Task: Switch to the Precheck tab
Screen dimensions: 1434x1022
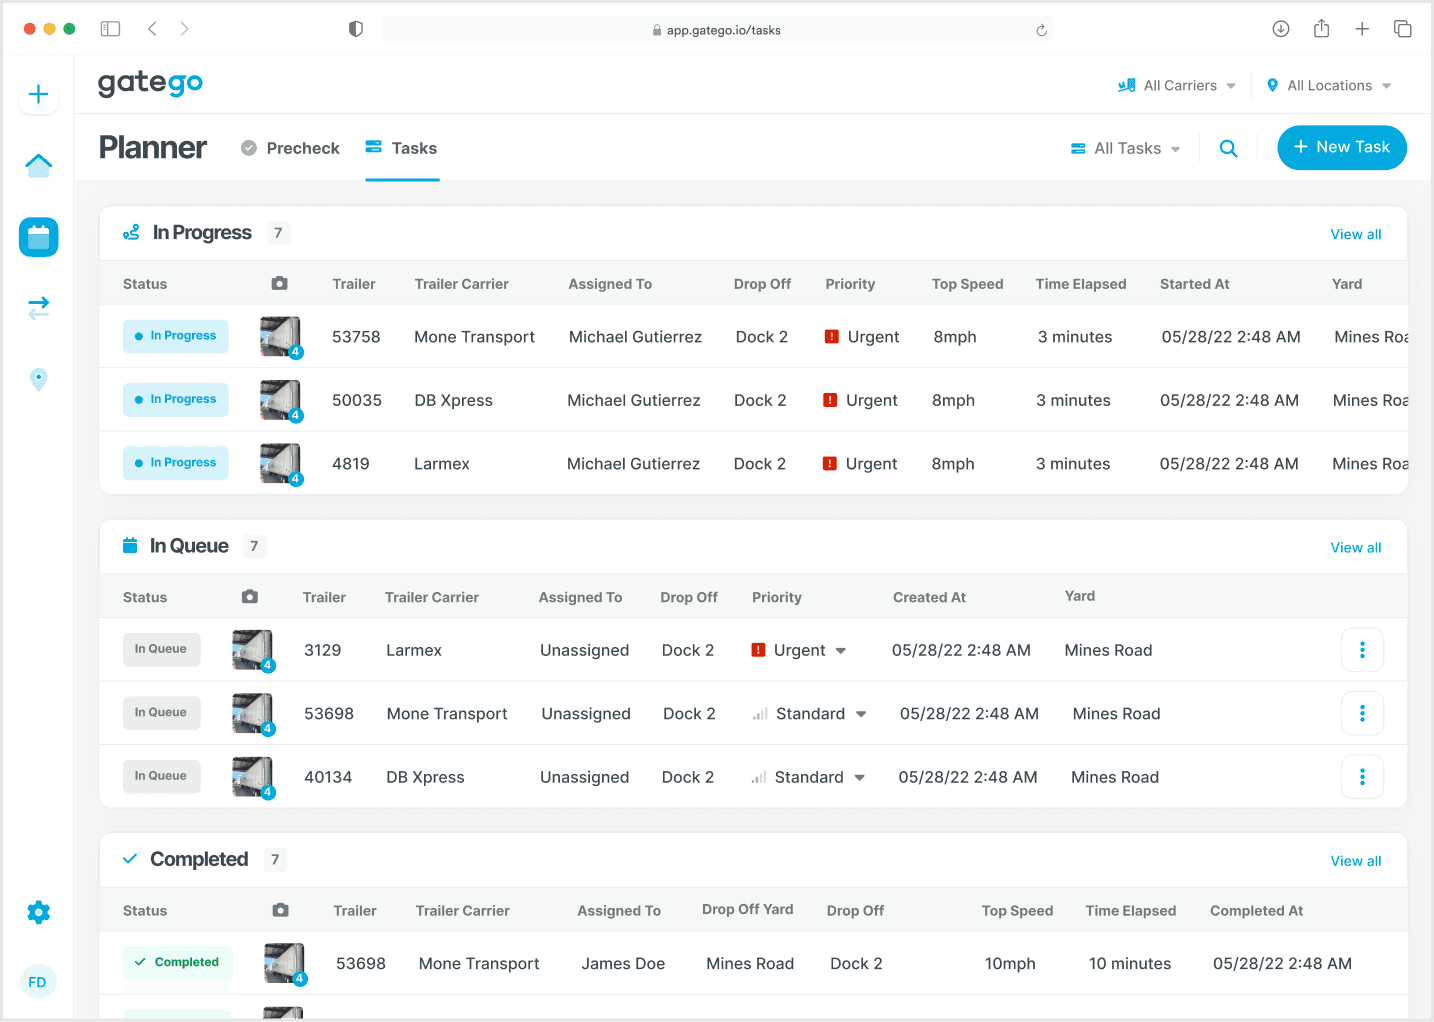Action: 291,148
